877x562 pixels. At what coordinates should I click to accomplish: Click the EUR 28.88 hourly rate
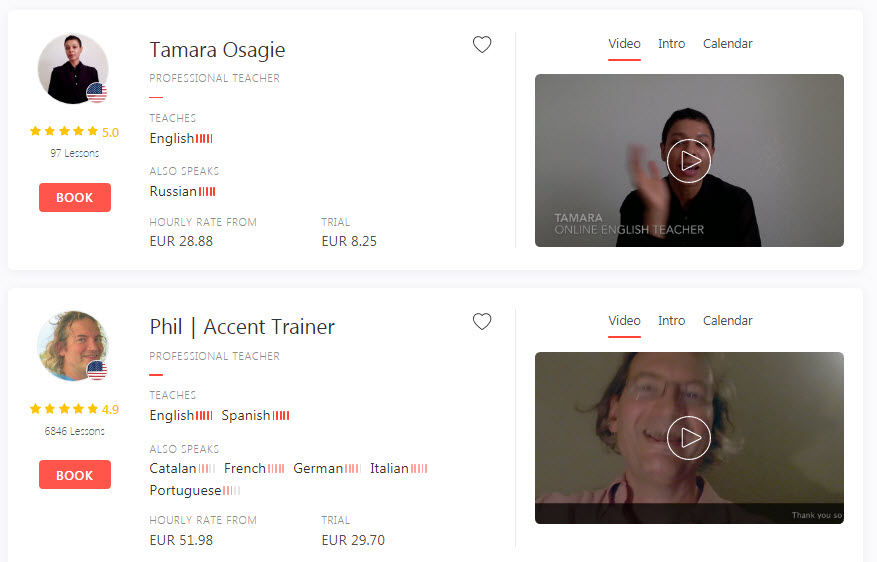pyautogui.click(x=181, y=241)
